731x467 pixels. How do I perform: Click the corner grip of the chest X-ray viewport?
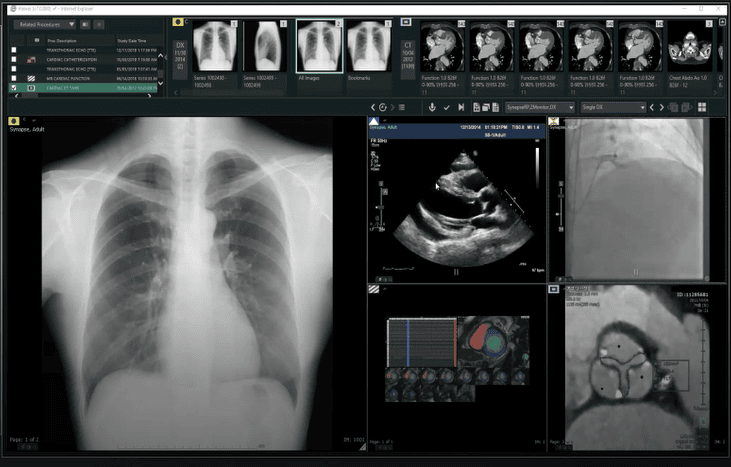(362, 446)
